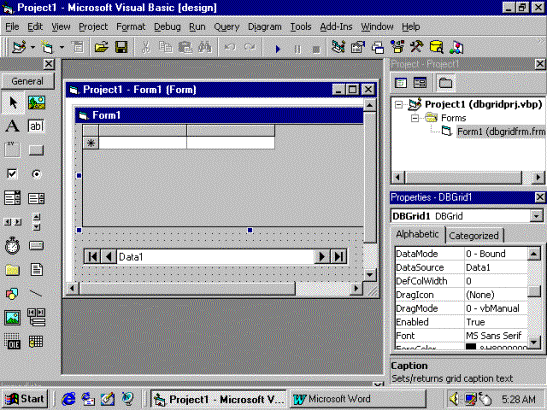Select the ListBox tool

coord(36,198)
